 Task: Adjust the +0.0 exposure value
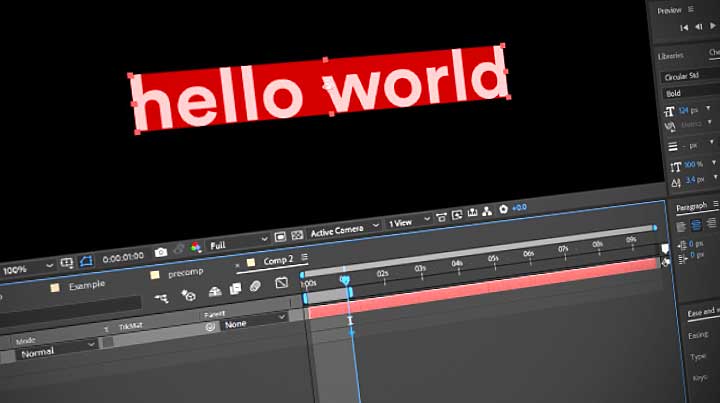(x=519, y=207)
